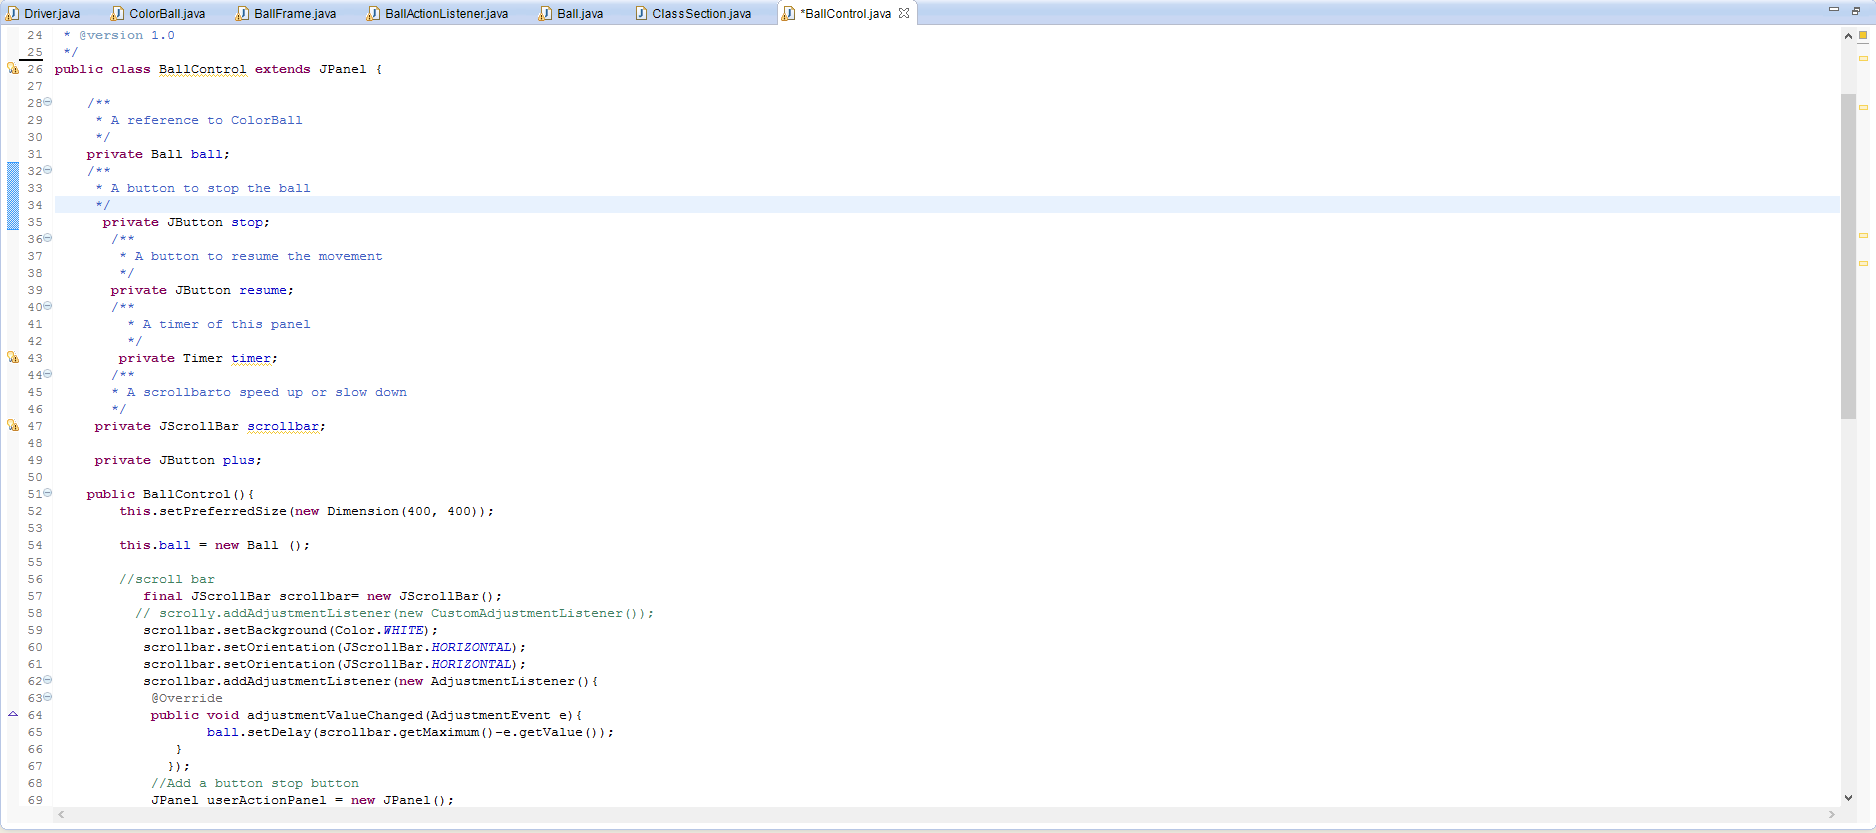1876x833 pixels.
Task: Switch to the Ball.java tab
Action: point(572,13)
